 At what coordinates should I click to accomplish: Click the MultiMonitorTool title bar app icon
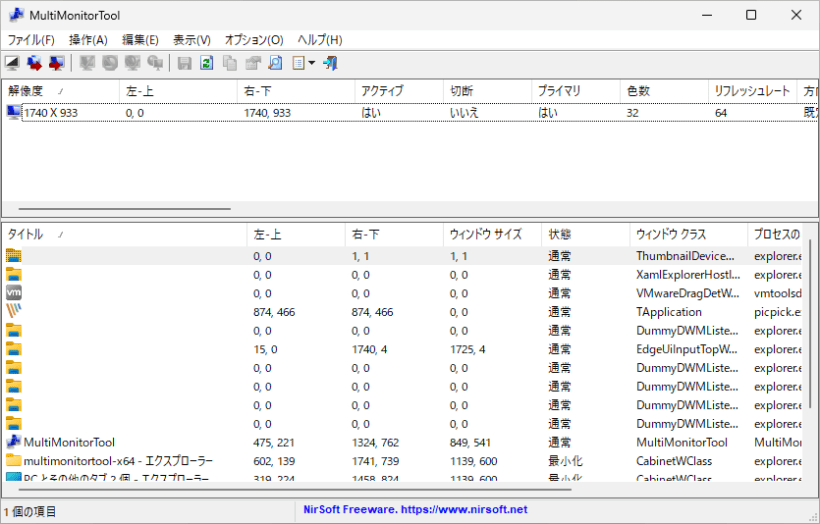tap(16, 15)
